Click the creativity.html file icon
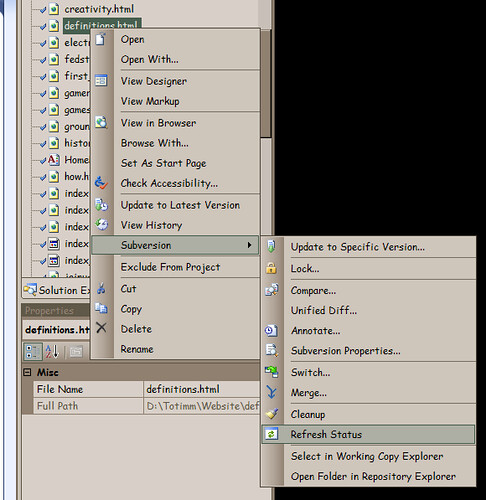Viewport: 486px width, 500px height. (54, 9)
